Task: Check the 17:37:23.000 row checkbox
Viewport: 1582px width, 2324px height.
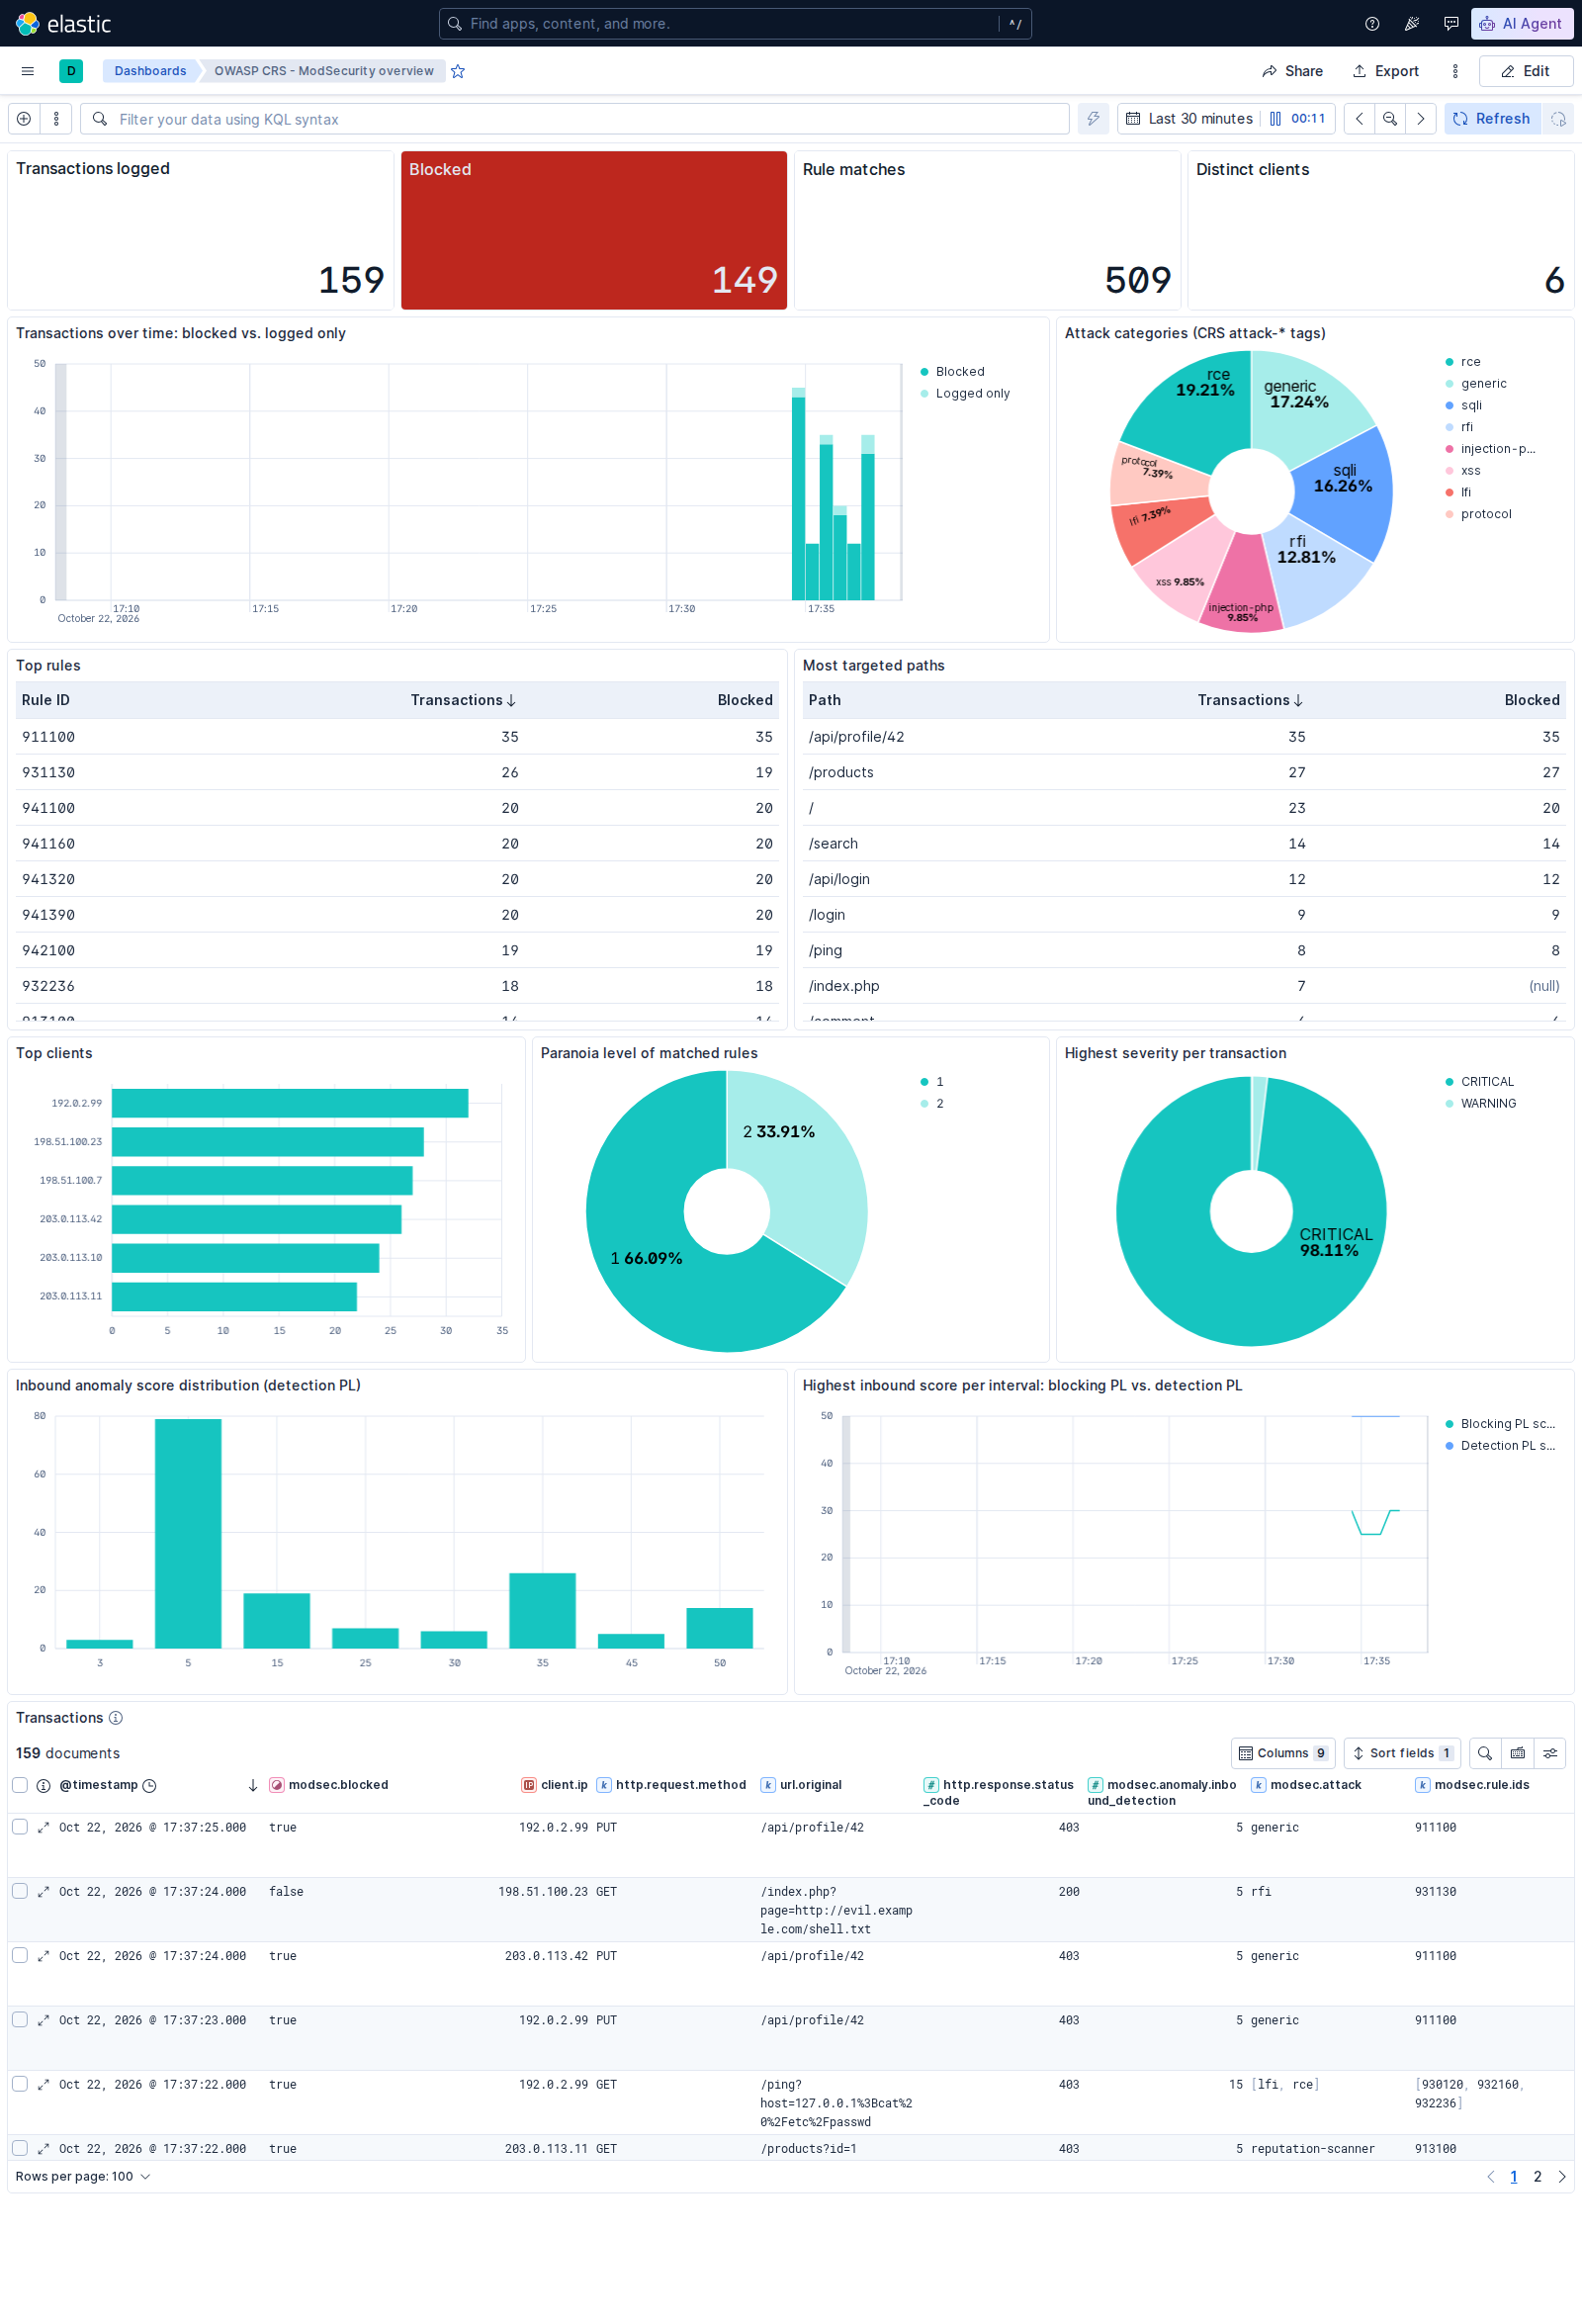Action: 20,2019
